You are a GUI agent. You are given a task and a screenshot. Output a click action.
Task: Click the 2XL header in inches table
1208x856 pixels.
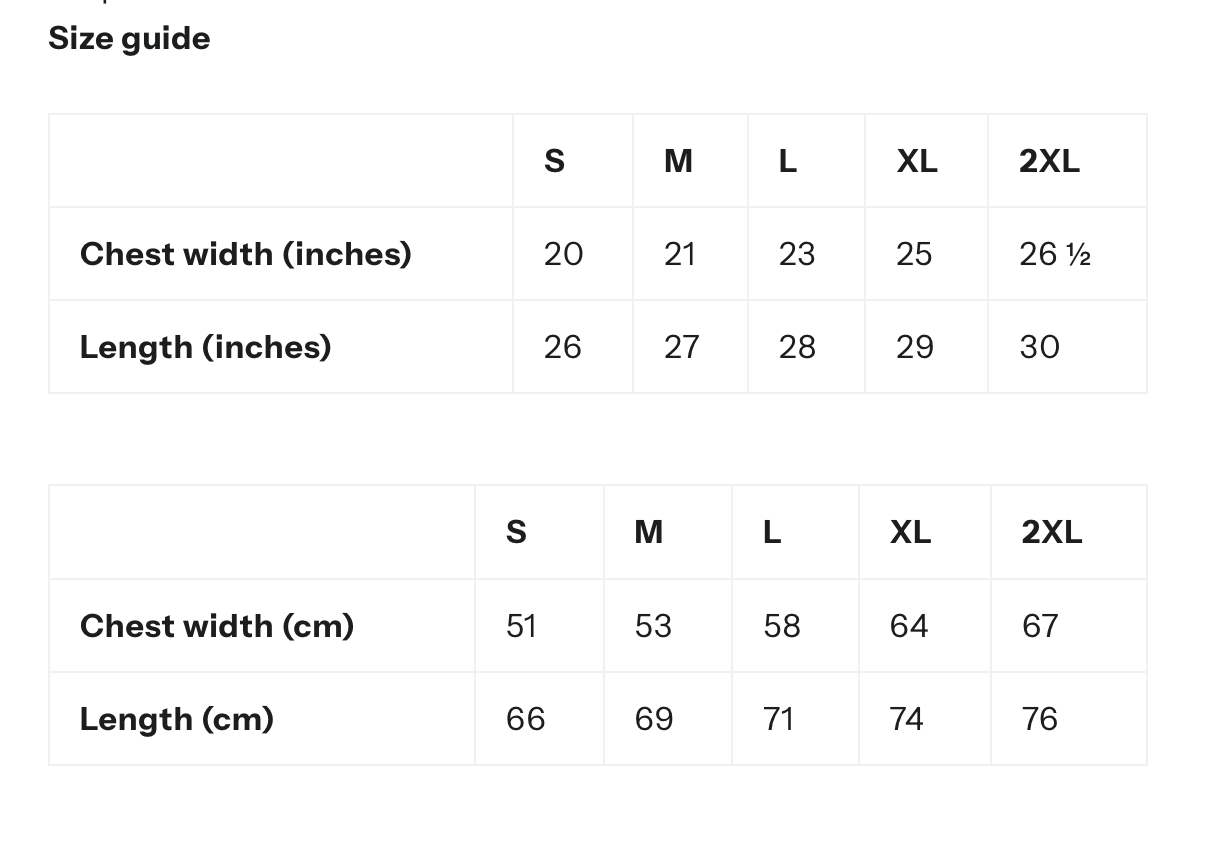pos(1049,161)
